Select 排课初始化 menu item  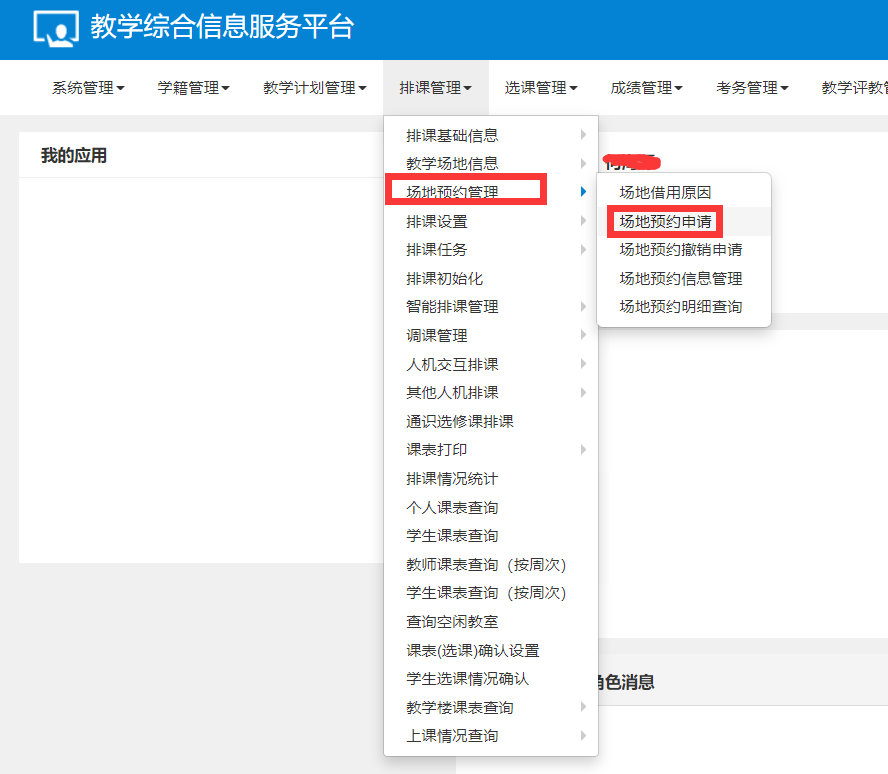pyautogui.click(x=444, y=278)
